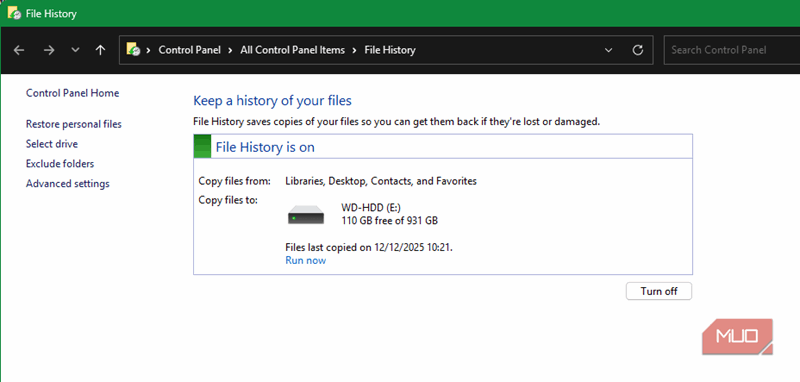
Task: Expand chevron after Control Panel breadcrumb
Action: (230, 50)
